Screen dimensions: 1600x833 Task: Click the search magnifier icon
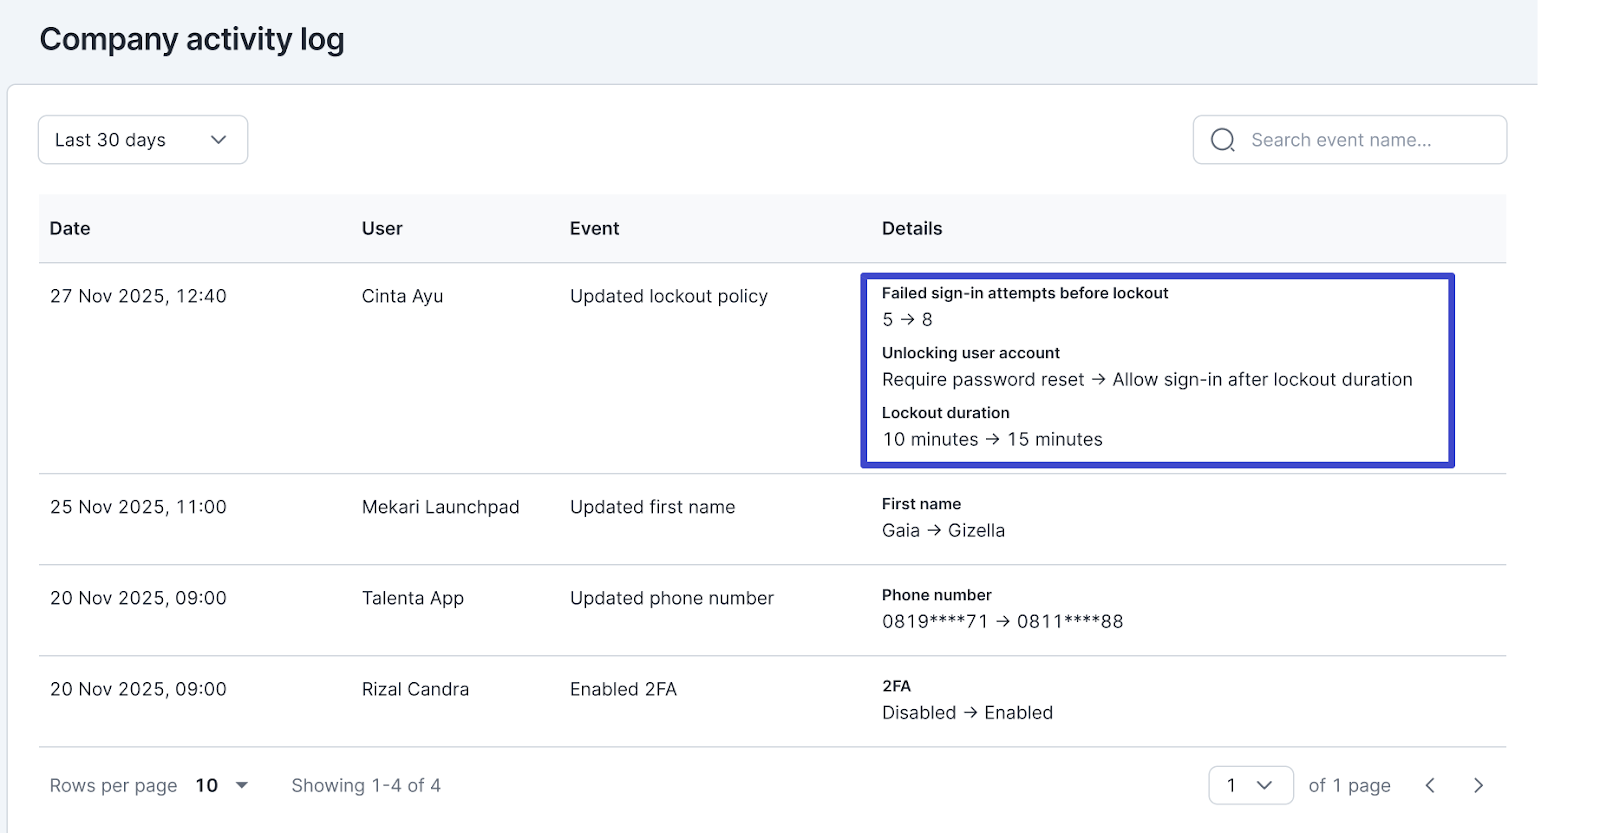1222,140
